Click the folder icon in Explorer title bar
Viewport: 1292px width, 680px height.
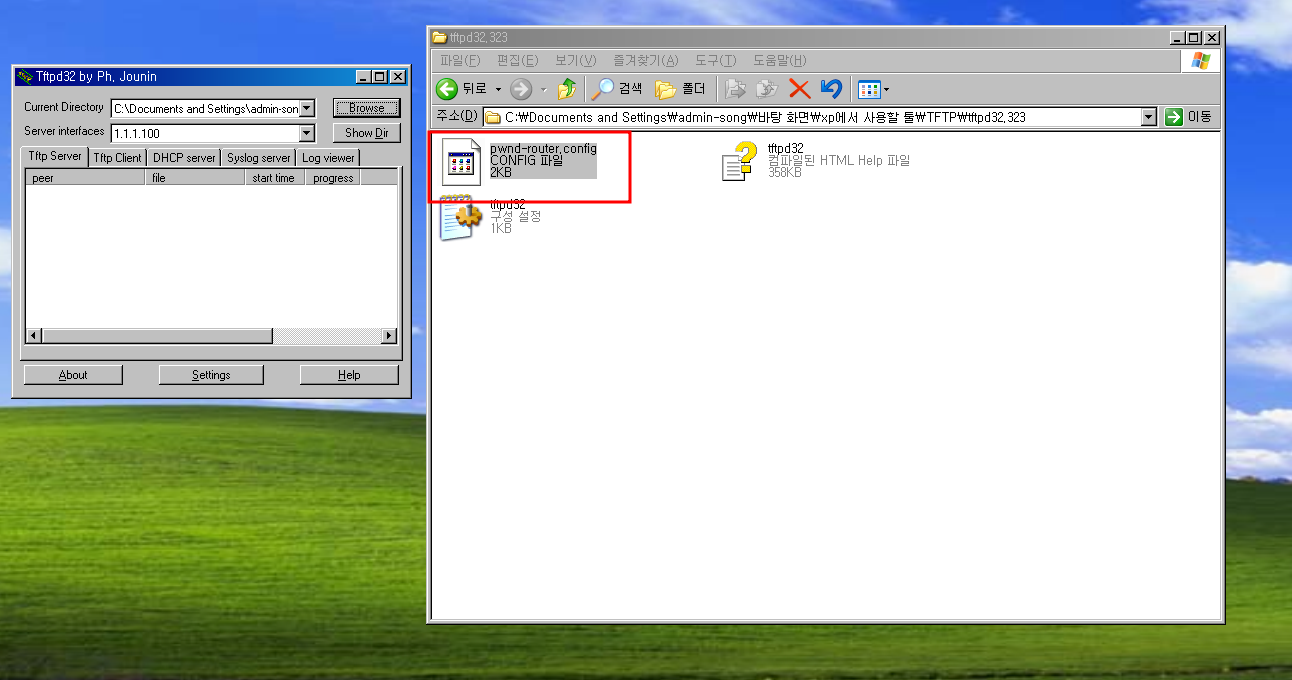pos(439,37)
